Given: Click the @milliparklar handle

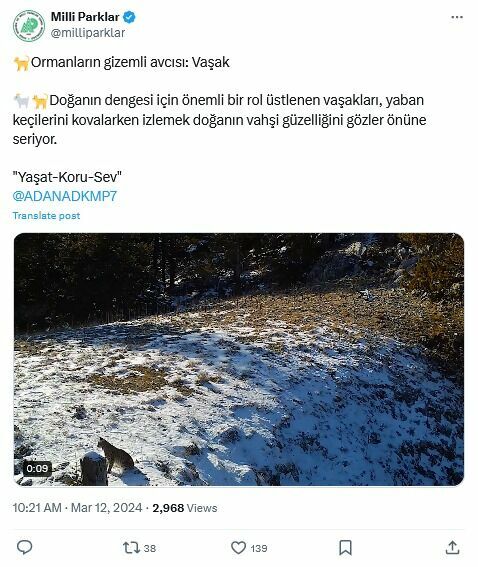Looking at the screenshot, I should click(x=88, y=33).
